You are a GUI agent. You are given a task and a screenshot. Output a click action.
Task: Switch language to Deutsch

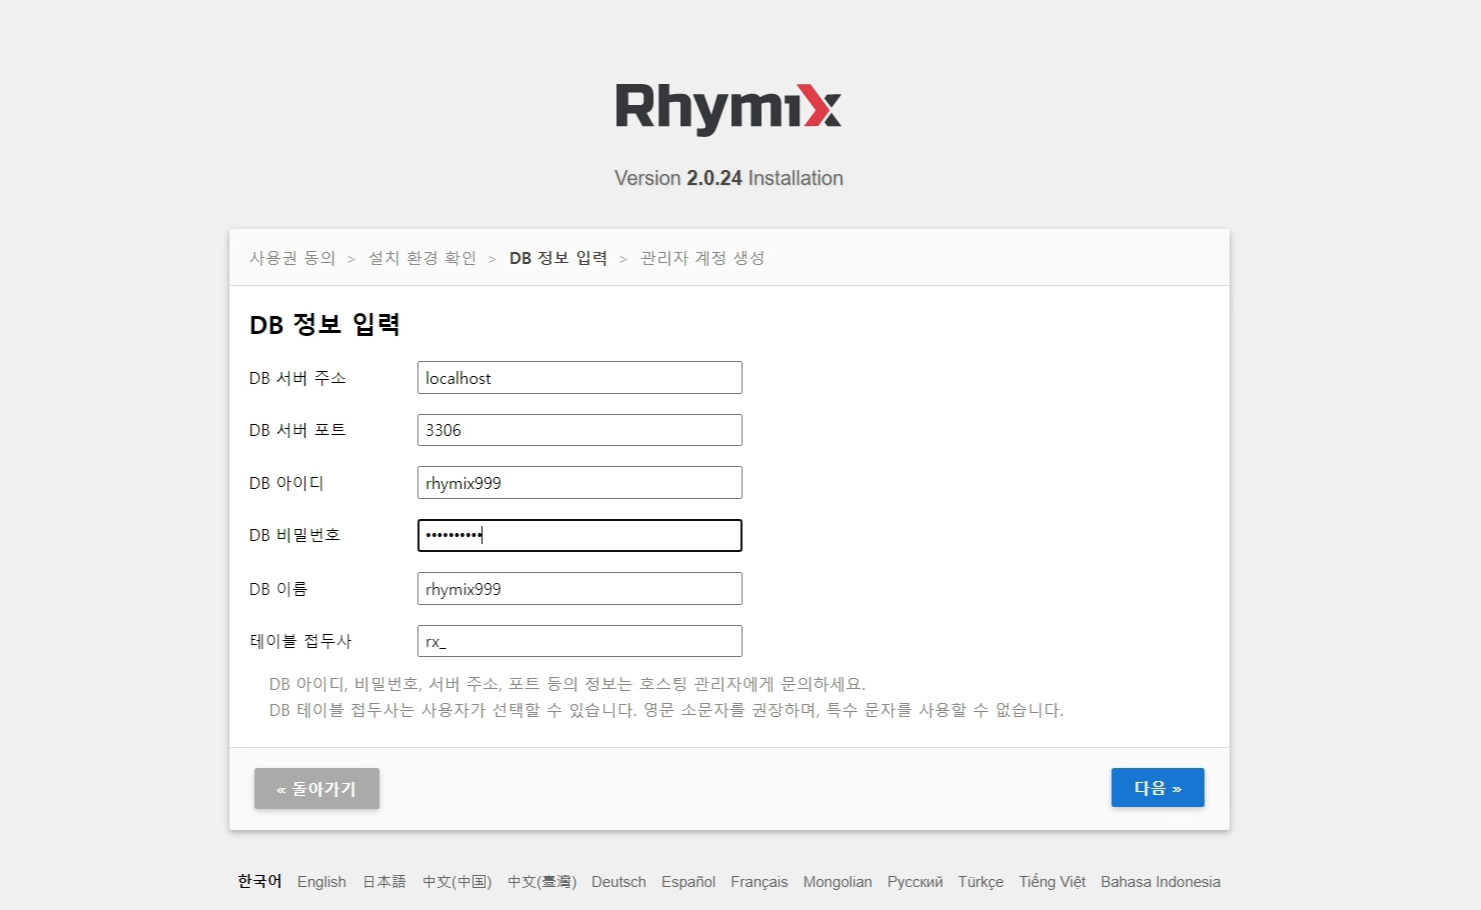click(x=619, y=882)
